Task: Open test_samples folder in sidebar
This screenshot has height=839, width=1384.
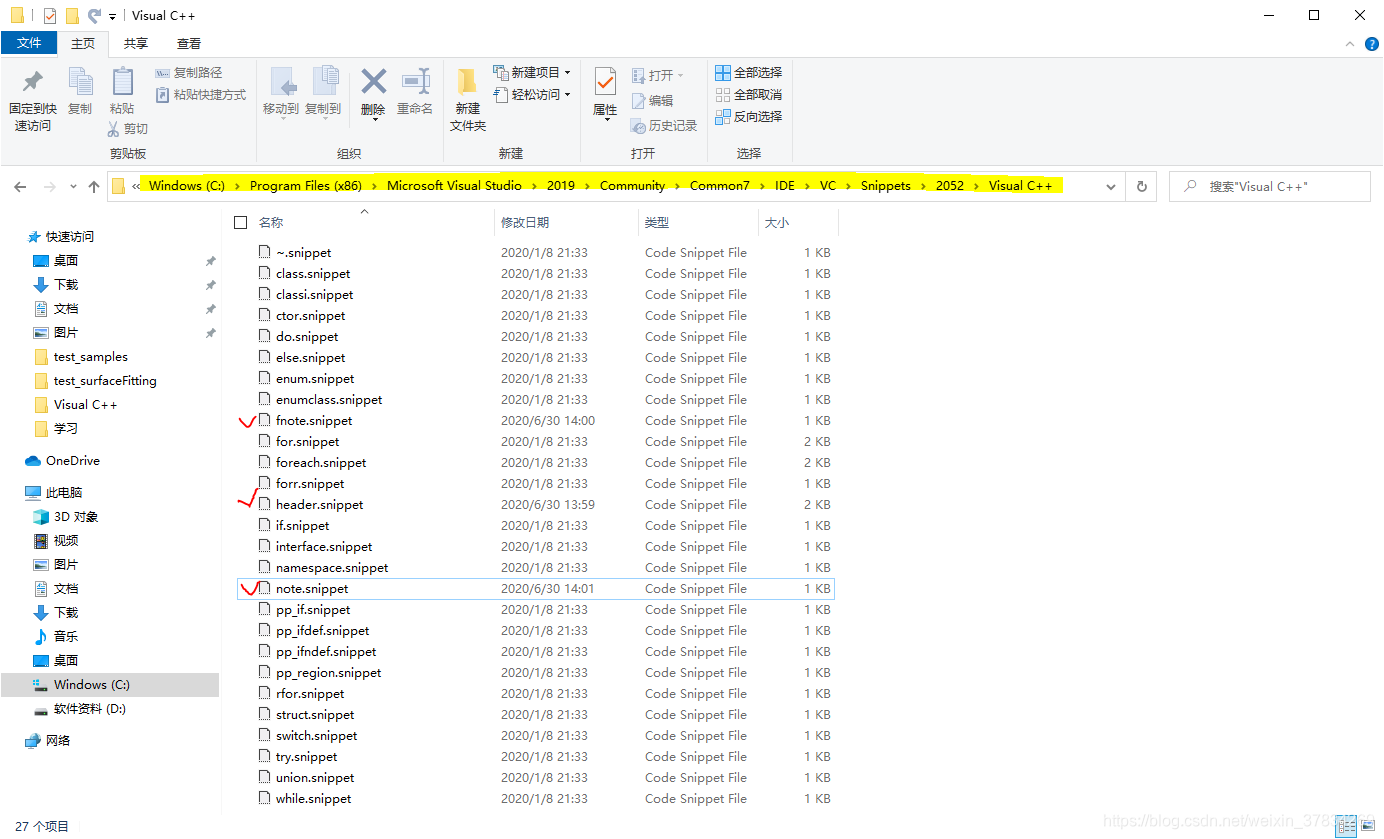Action: (x=90, y=357)
